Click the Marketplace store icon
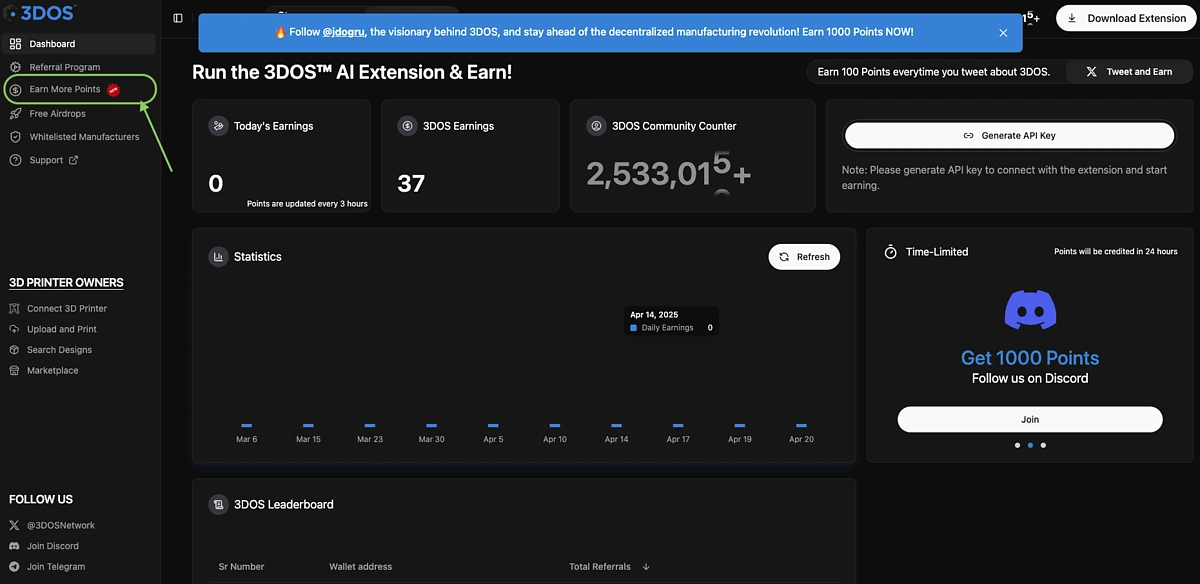1200x584 pixels. click(x=15, y=371)
